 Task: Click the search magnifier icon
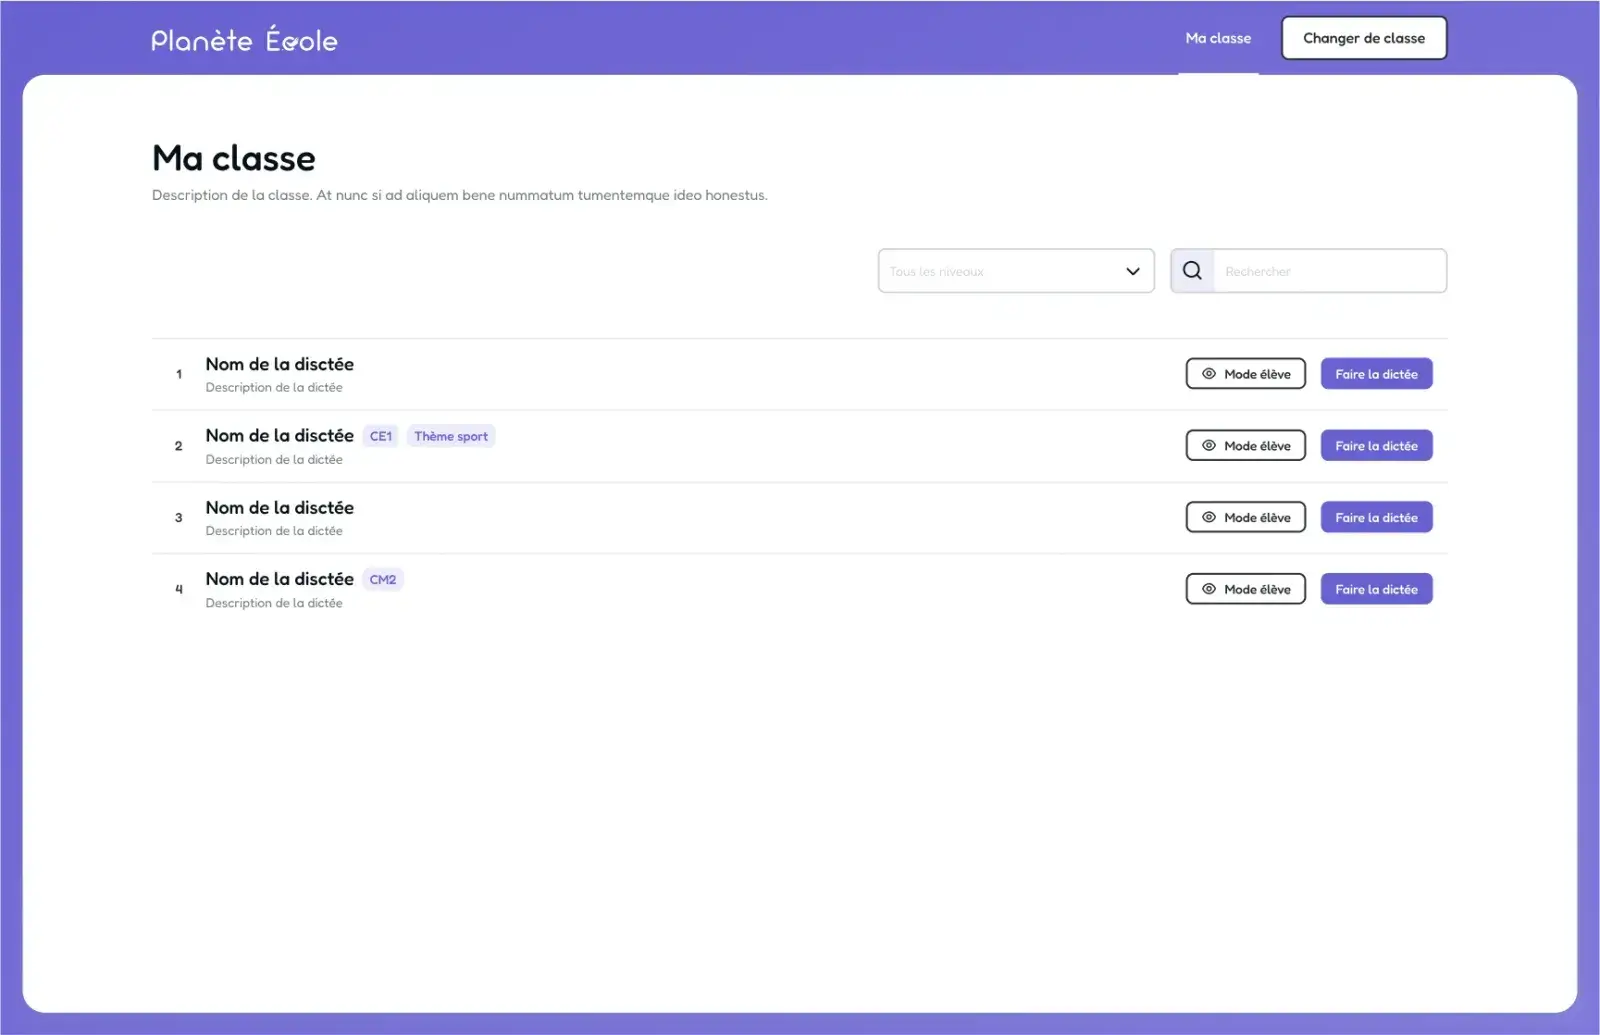coord(1192,271)
